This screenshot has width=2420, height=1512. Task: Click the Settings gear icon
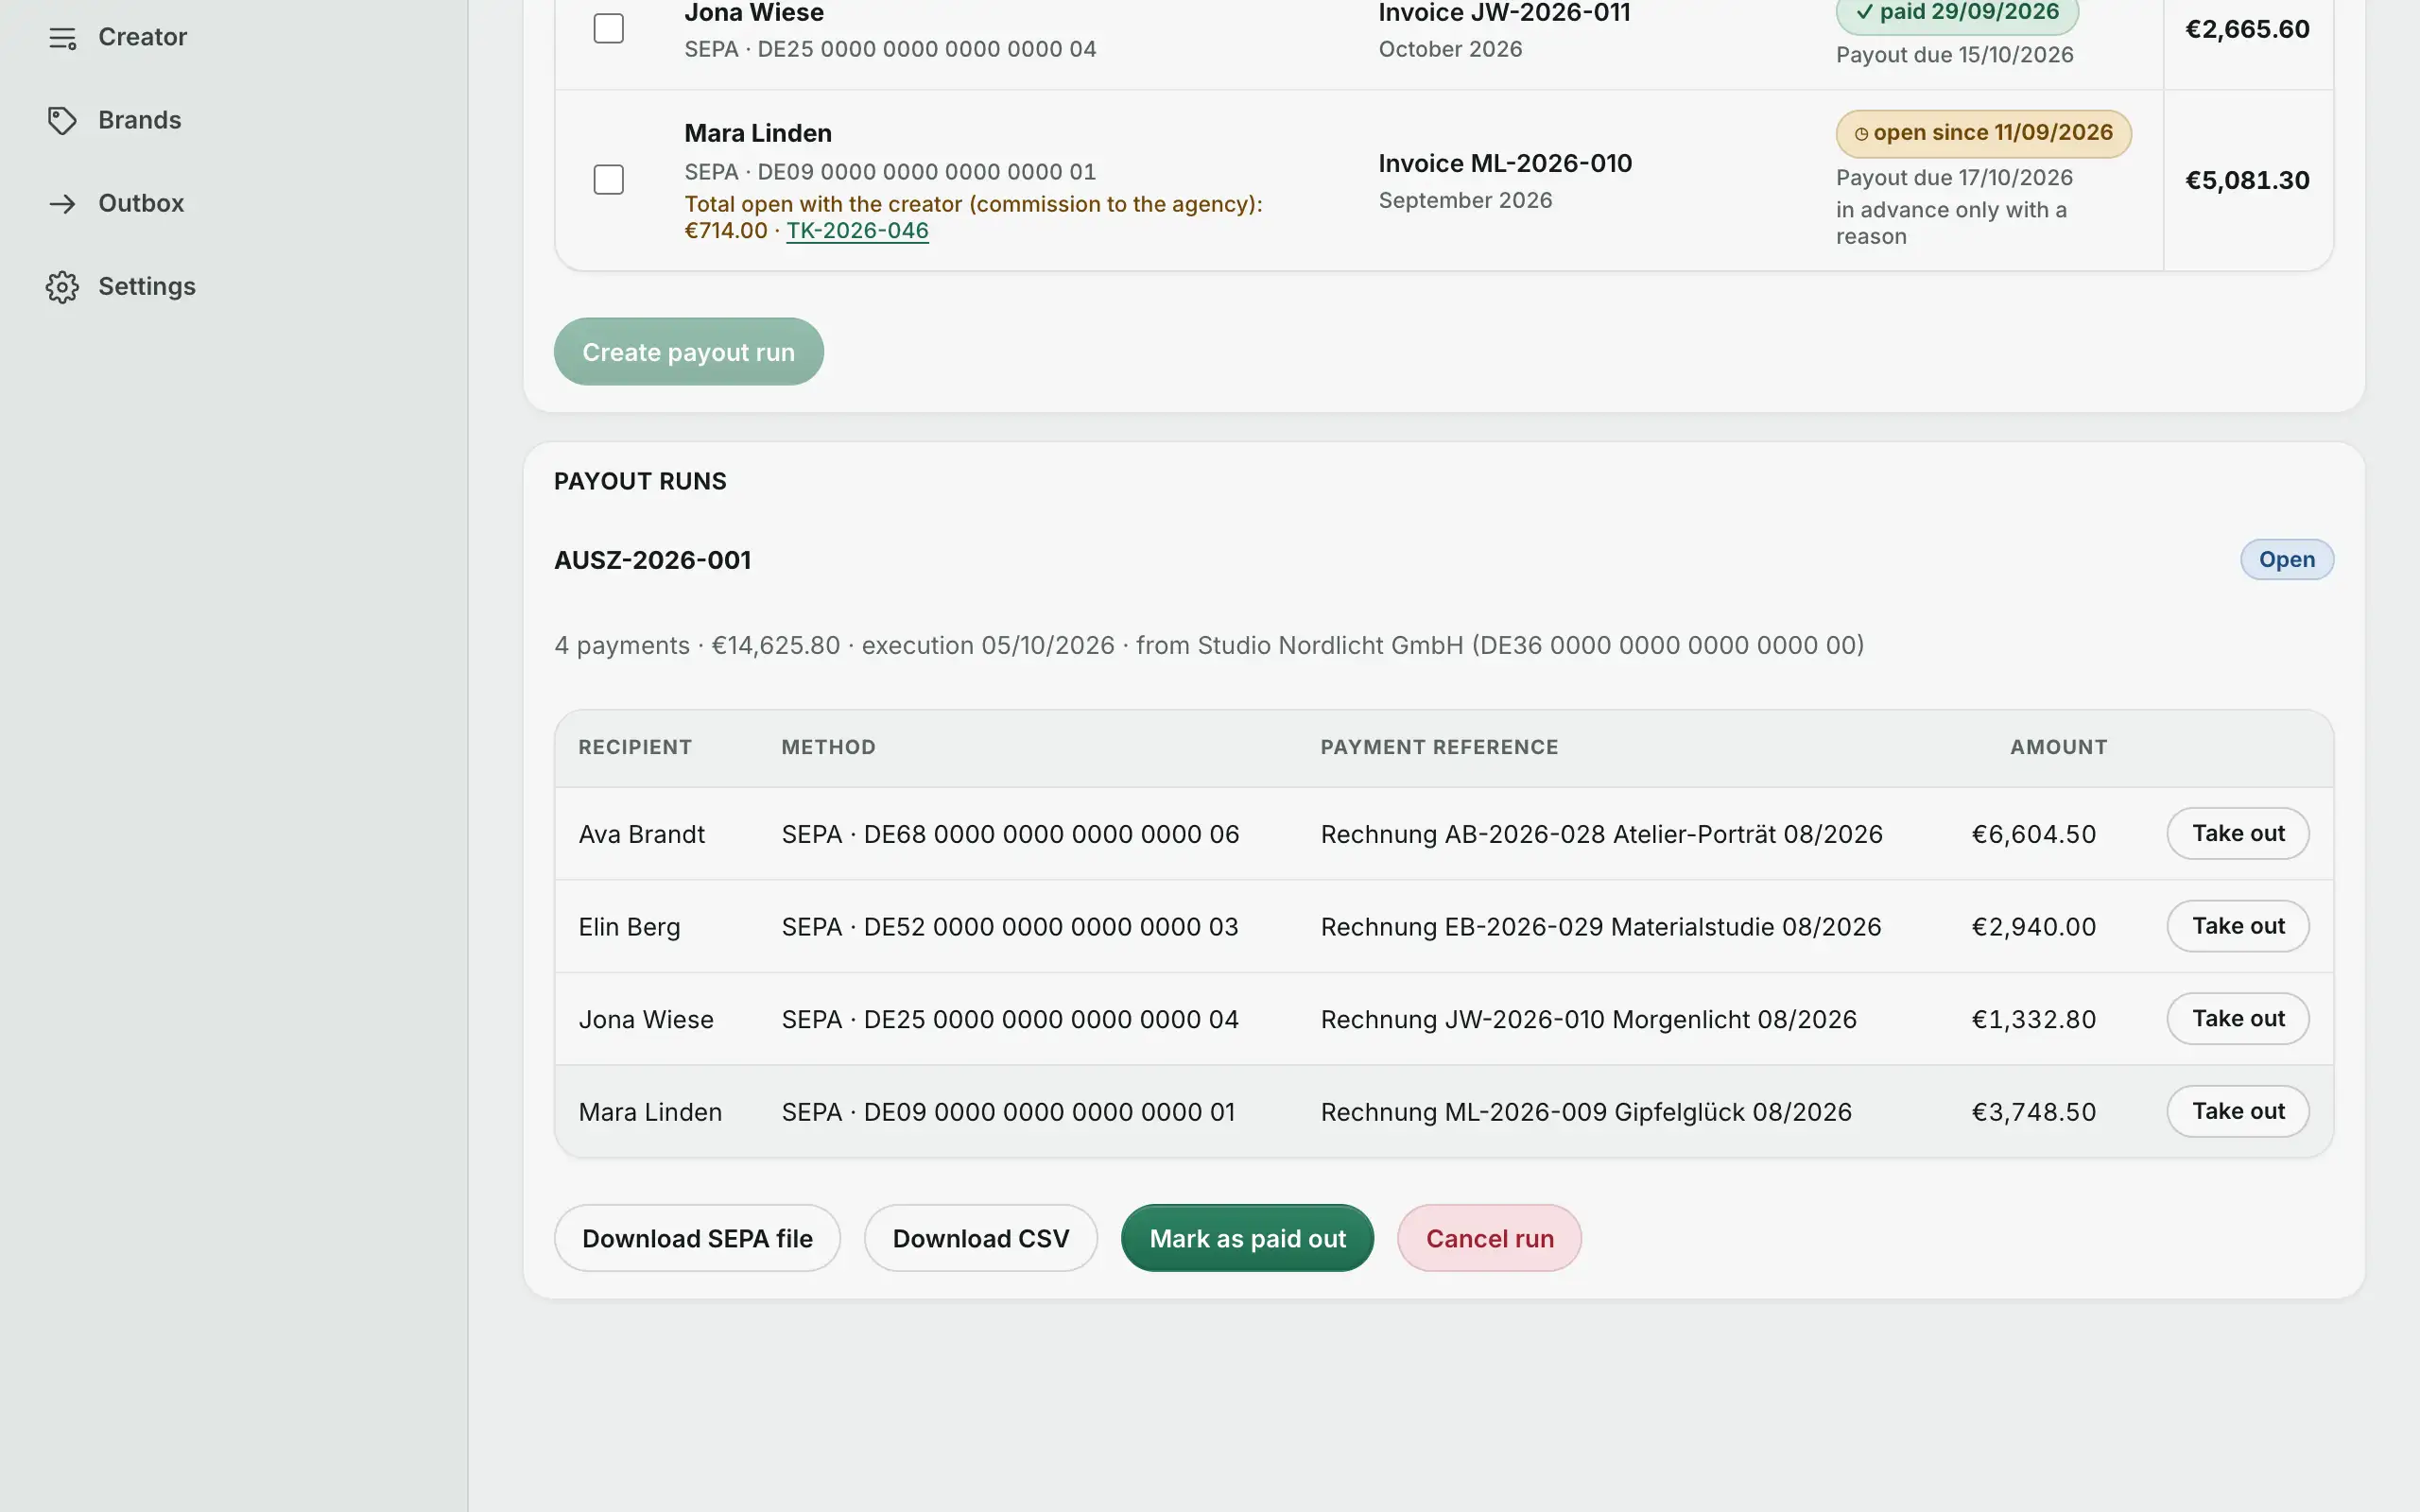[62, 287]
